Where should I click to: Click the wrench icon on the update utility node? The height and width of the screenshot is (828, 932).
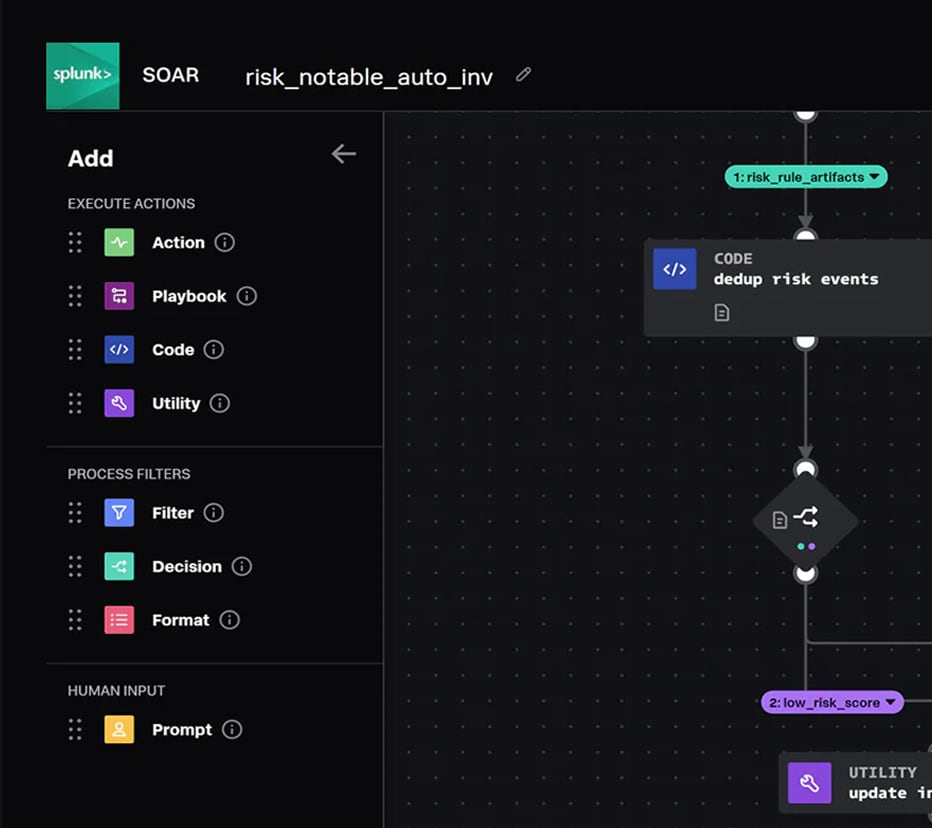point(812,783)
